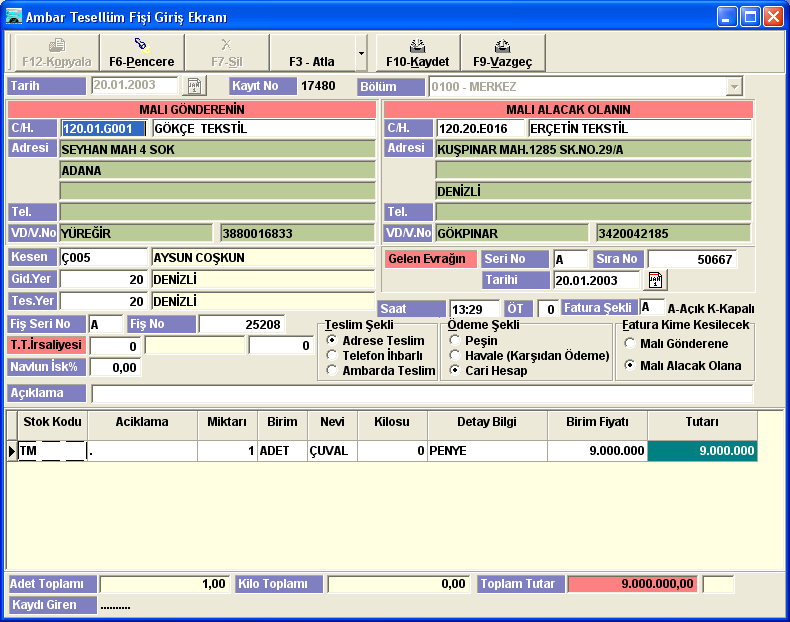Click the Toplam Tutar value 9.000.000,00
This screenshot has height=622, width=790.
(633, 584)
